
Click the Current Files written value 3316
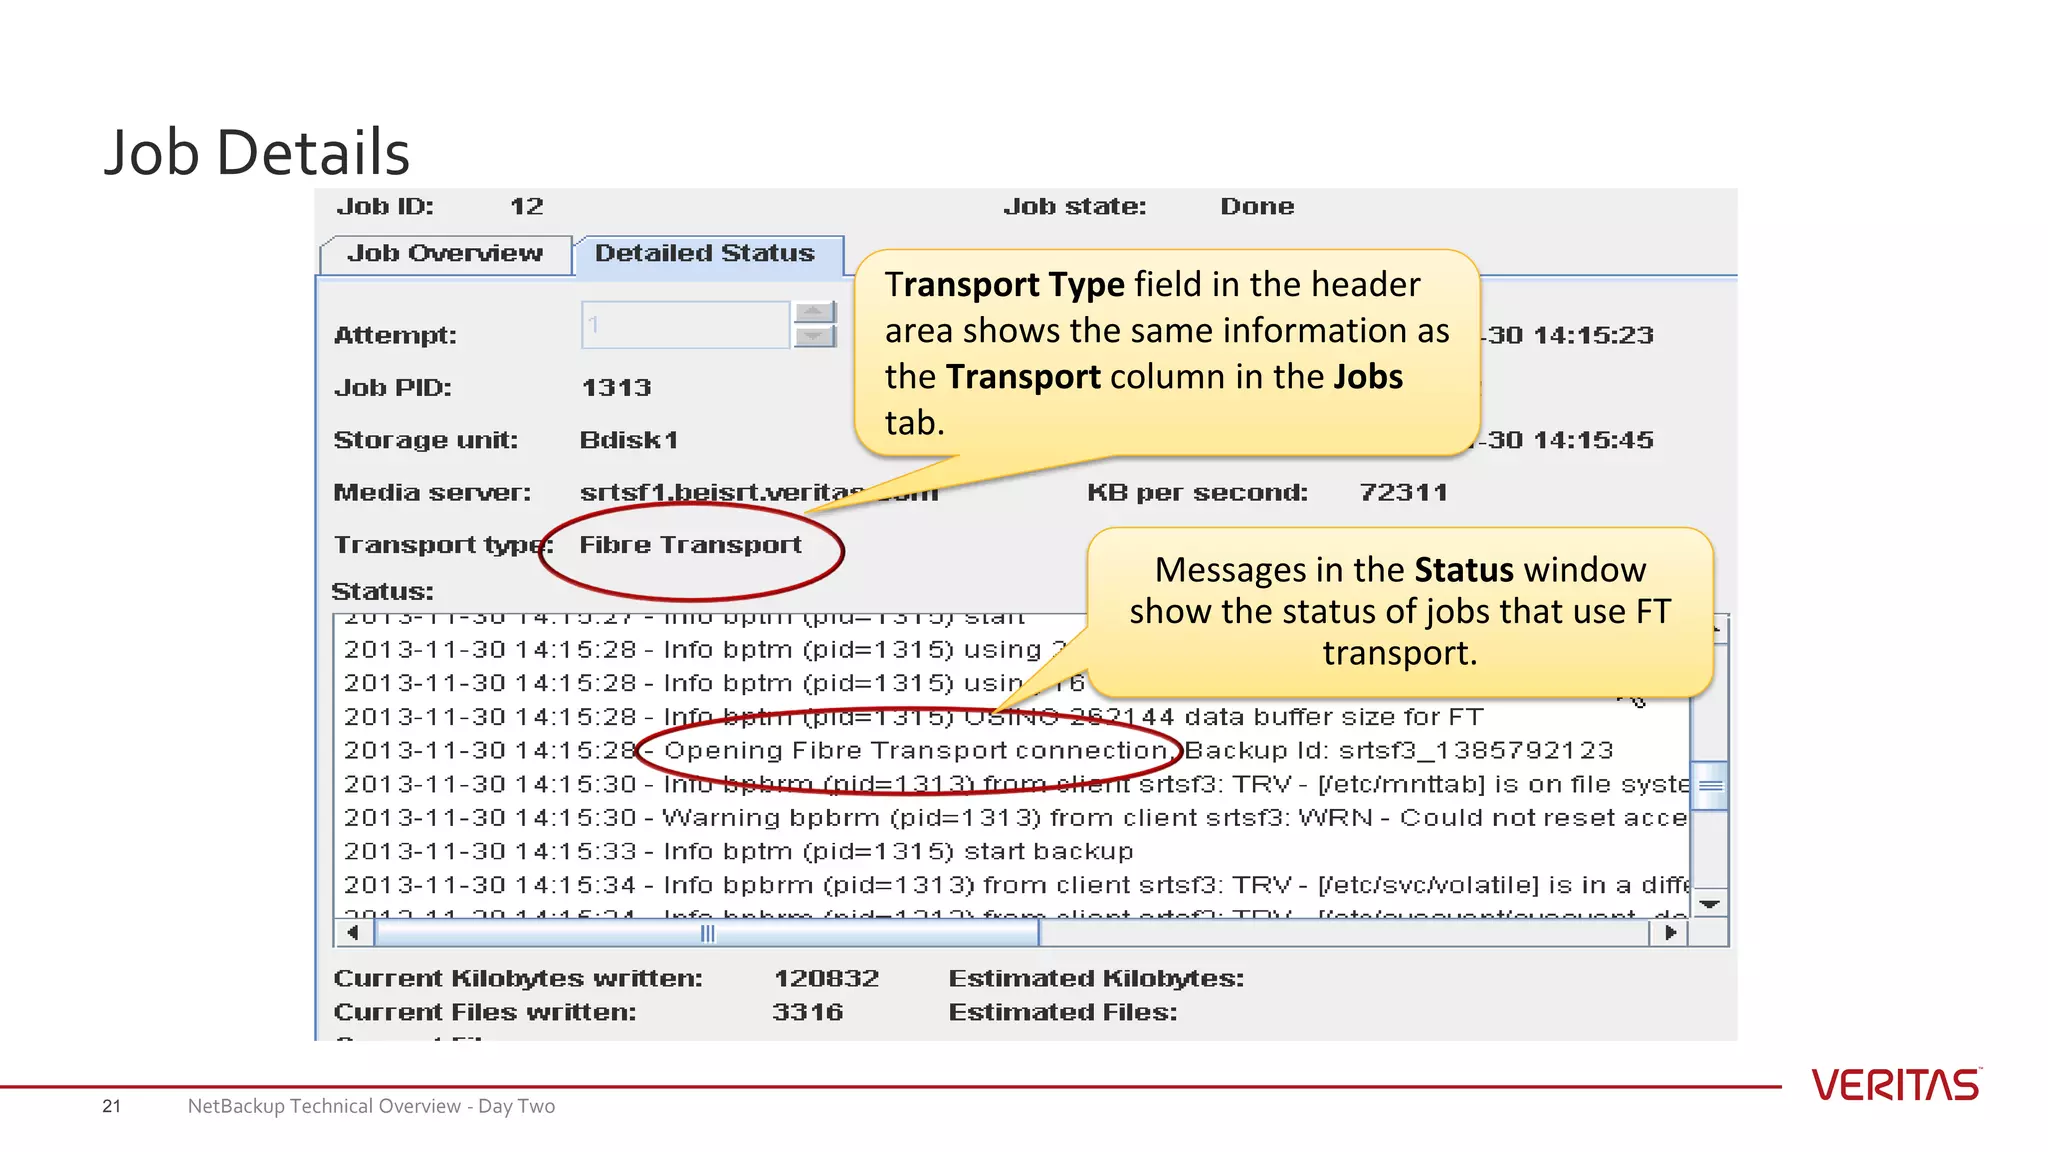(x=807, y=1013)
